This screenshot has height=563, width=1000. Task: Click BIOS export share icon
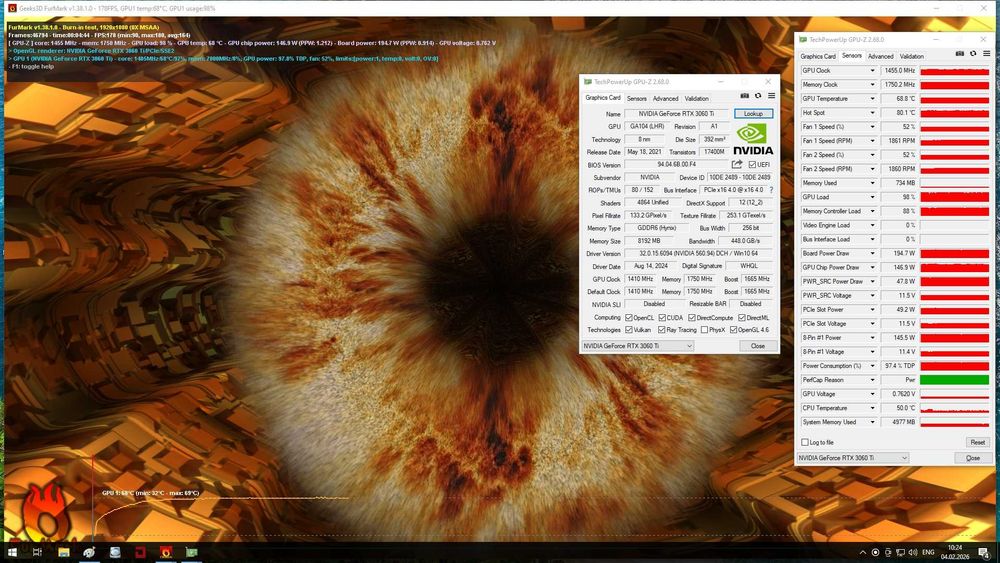click(x=737, y=165)
